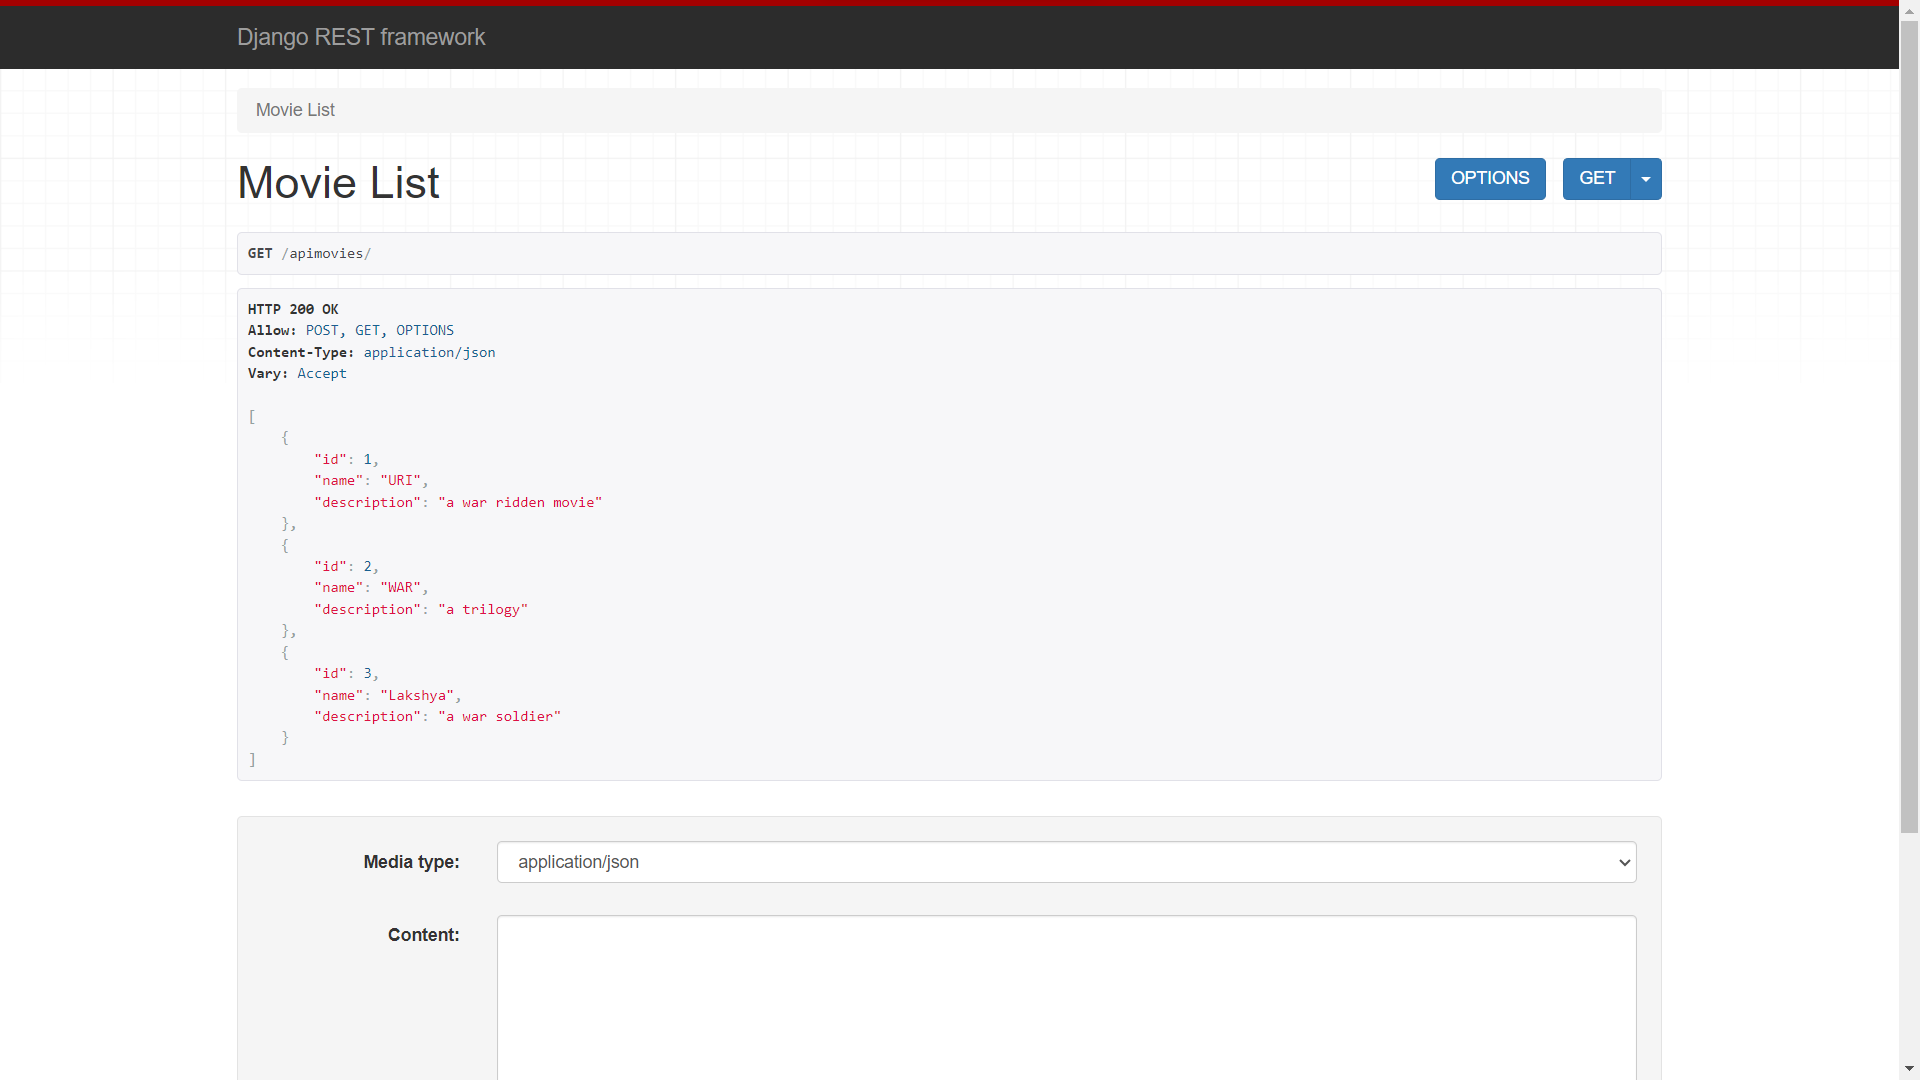Click the "a war soldier" description text
1920x1080 pixels.
(499, 717)
